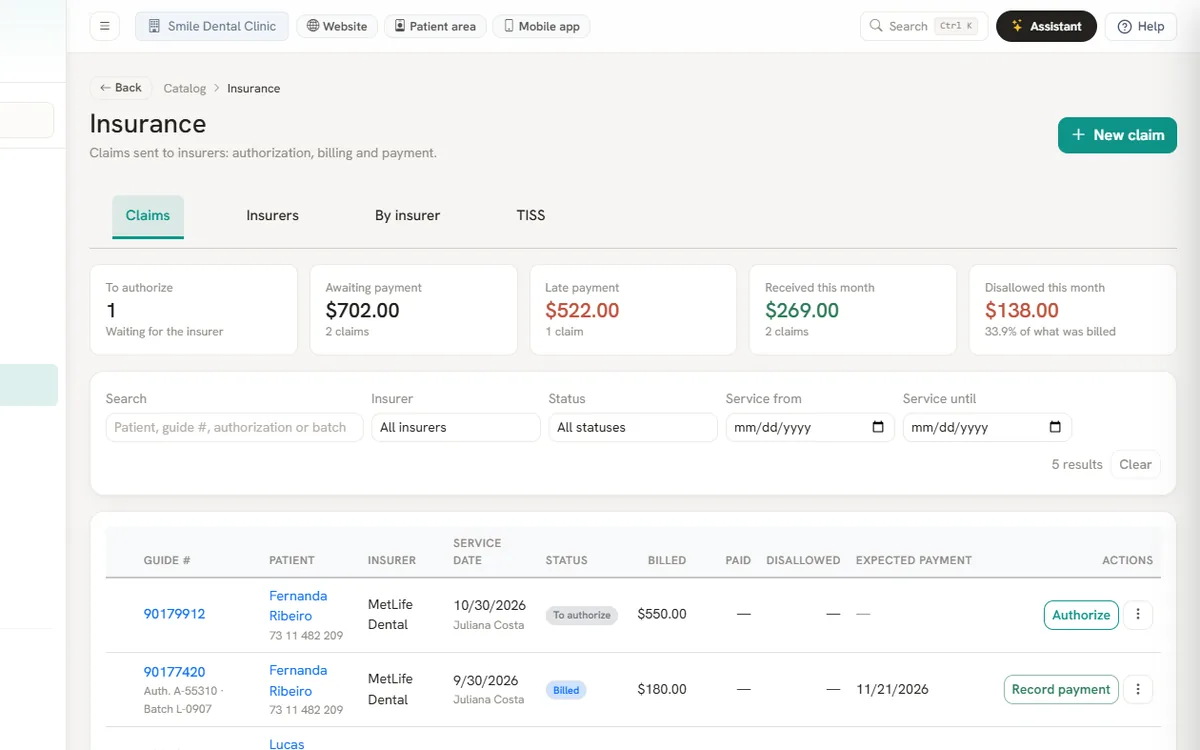1200x750 pixels.
Task: Open the hamburger menu in the top bar
Action: (x=105, y=26)
